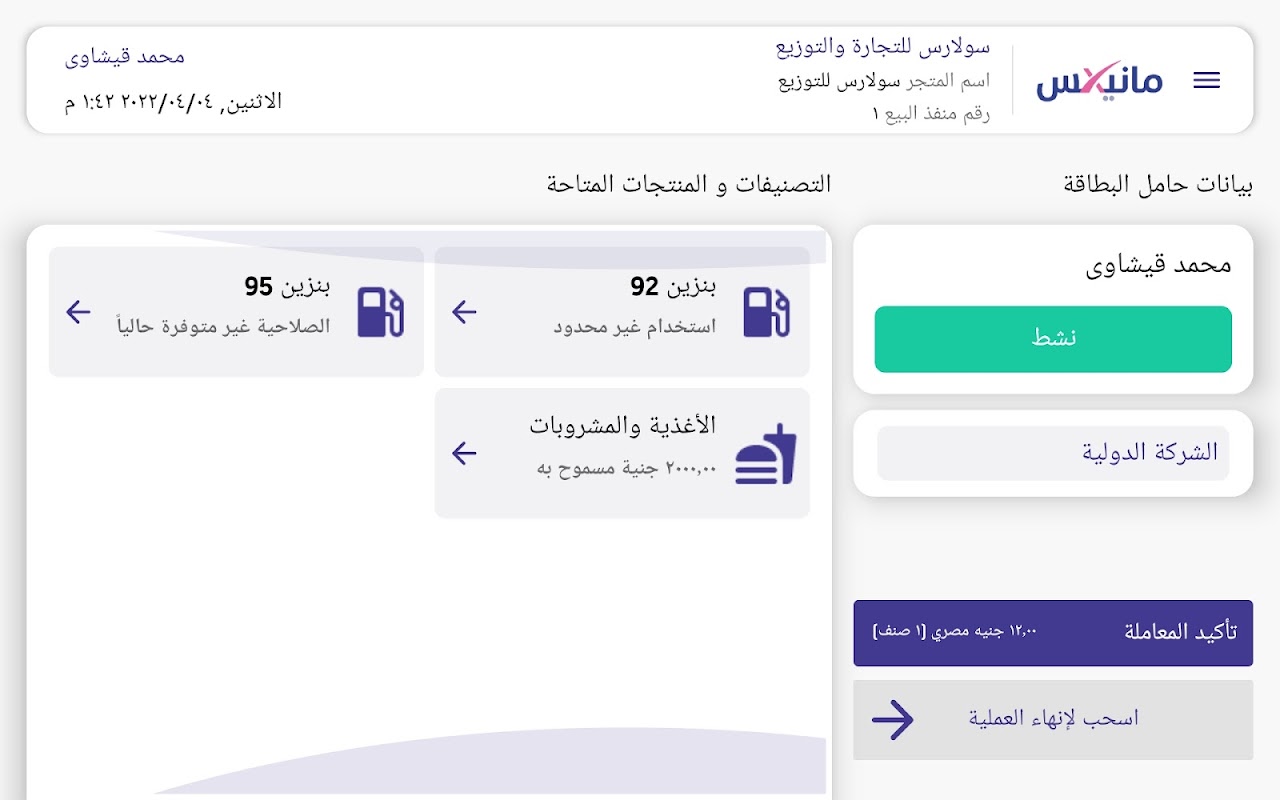Expand الأغذية والمشروبات with its arrow
1280x800 pixels.
tap(464, 454)
